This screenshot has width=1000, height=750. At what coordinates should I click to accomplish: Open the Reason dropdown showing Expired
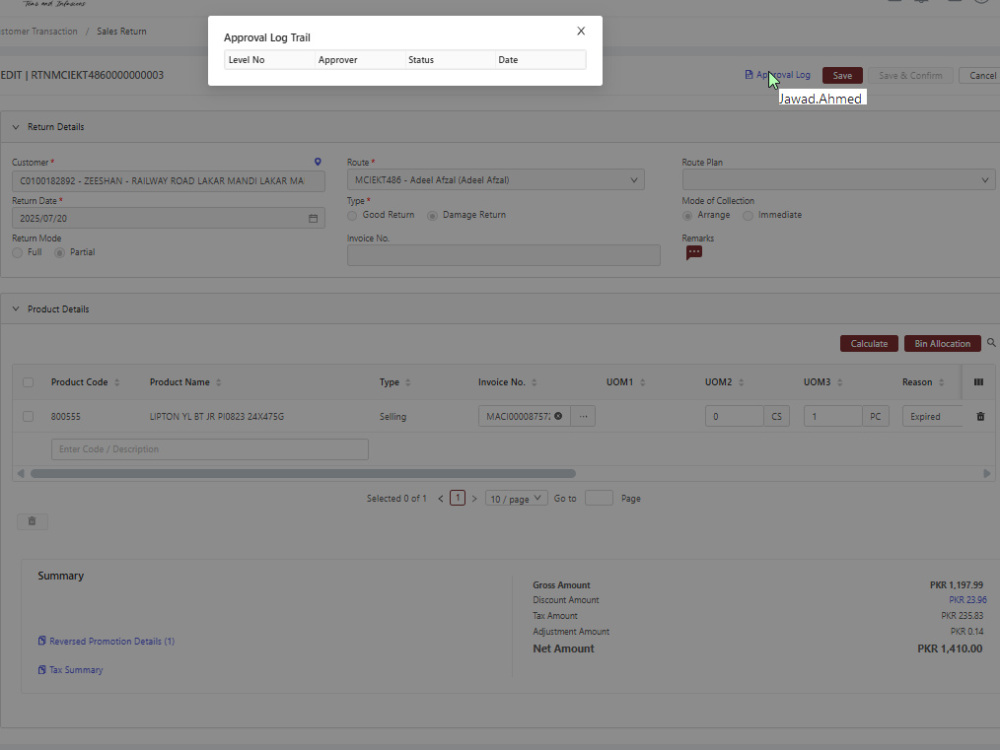click(932, 416)
